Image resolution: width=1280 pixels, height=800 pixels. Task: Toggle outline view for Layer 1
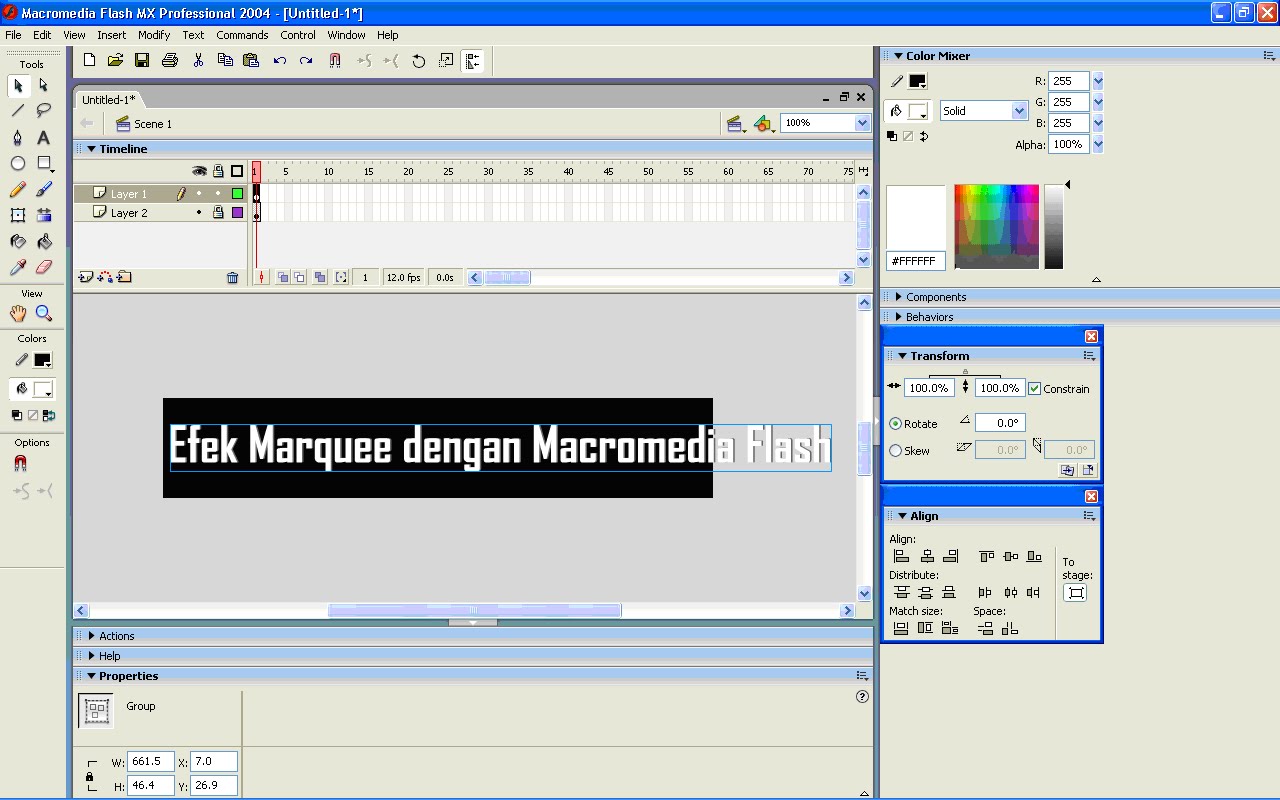(237, 194)
